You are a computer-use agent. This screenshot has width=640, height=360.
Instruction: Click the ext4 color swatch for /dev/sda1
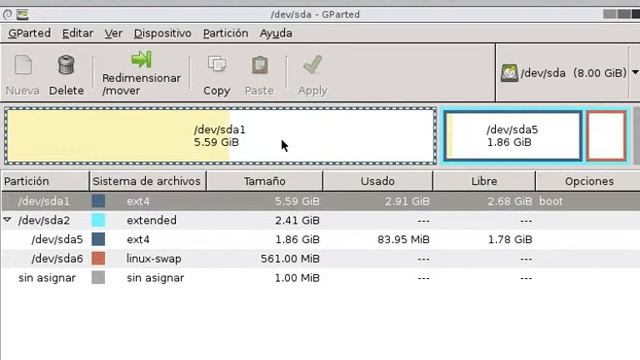click(x=98, y=201)
